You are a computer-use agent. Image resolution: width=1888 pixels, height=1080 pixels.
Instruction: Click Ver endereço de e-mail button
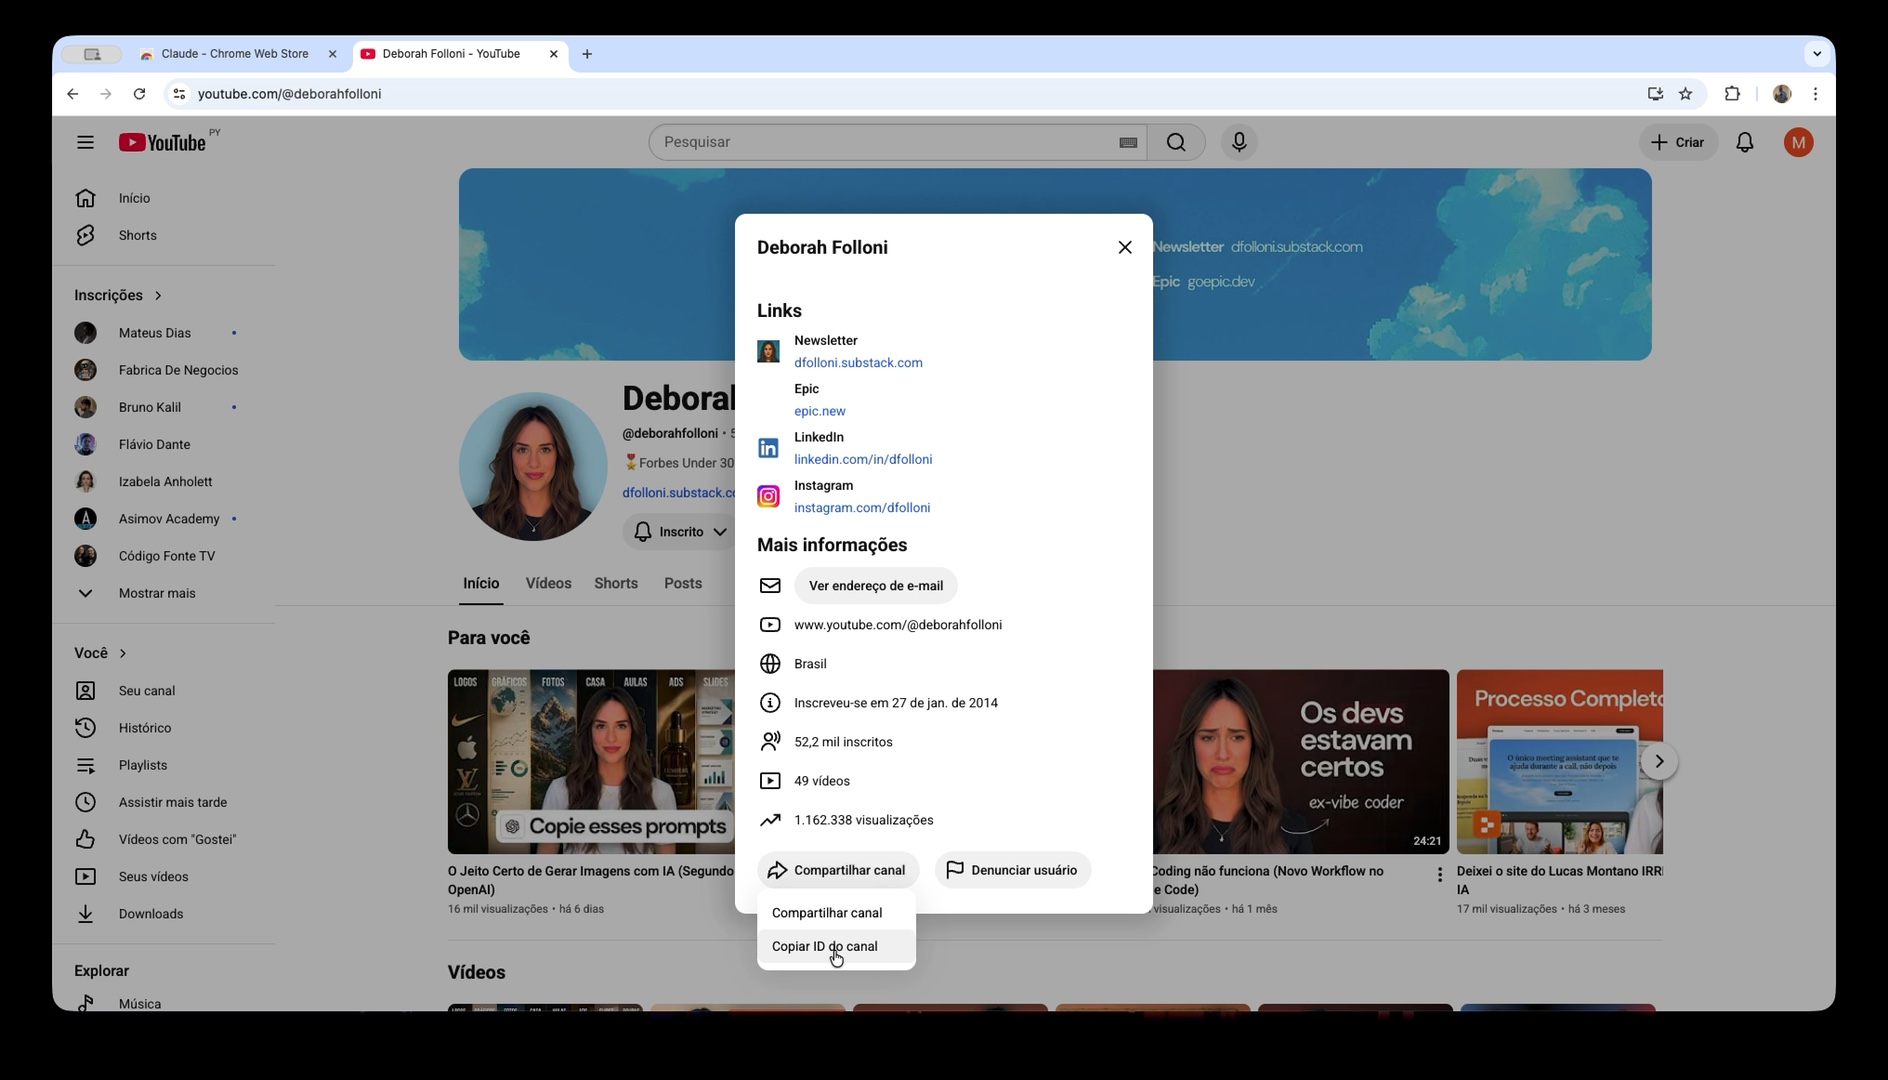tap(876, 586)
